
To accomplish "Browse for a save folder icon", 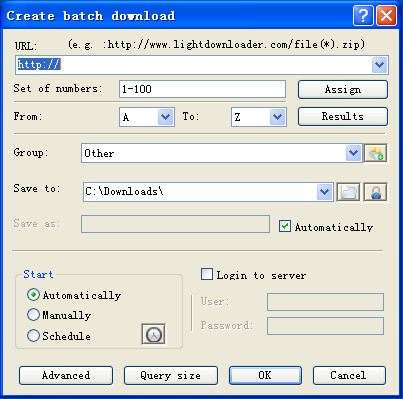I will click(x=348, y=192).
